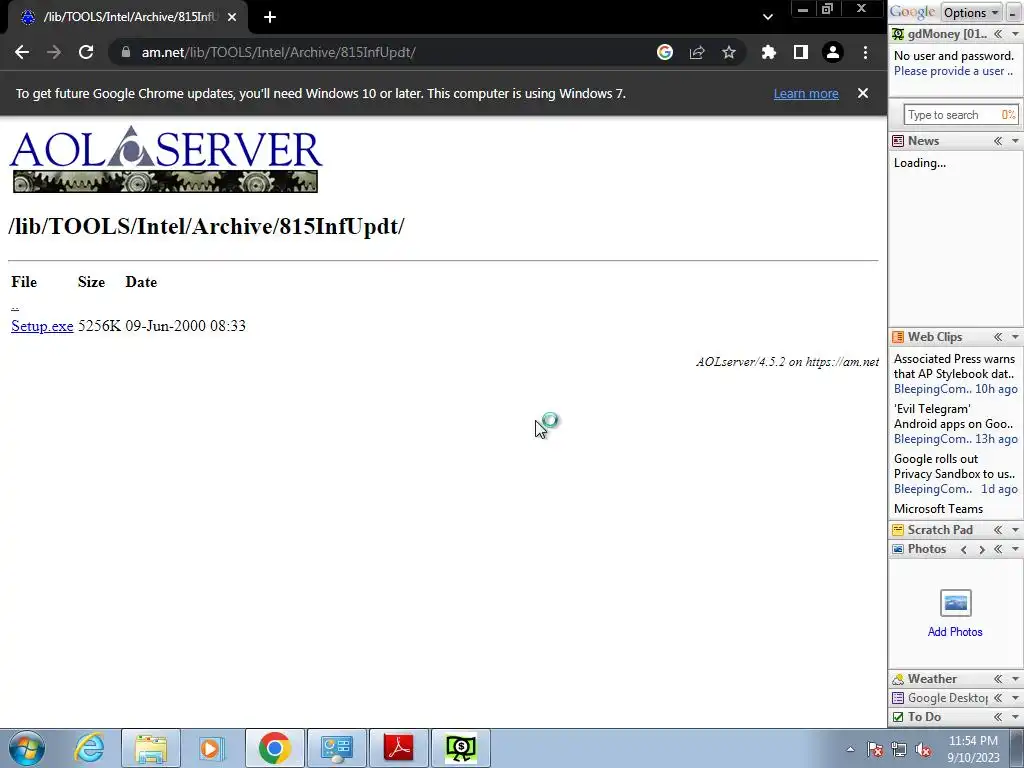Viewport: 1024px width, 768px height.
Task: Close the 815InfUpdt browser tab
Action: [232, 17]
